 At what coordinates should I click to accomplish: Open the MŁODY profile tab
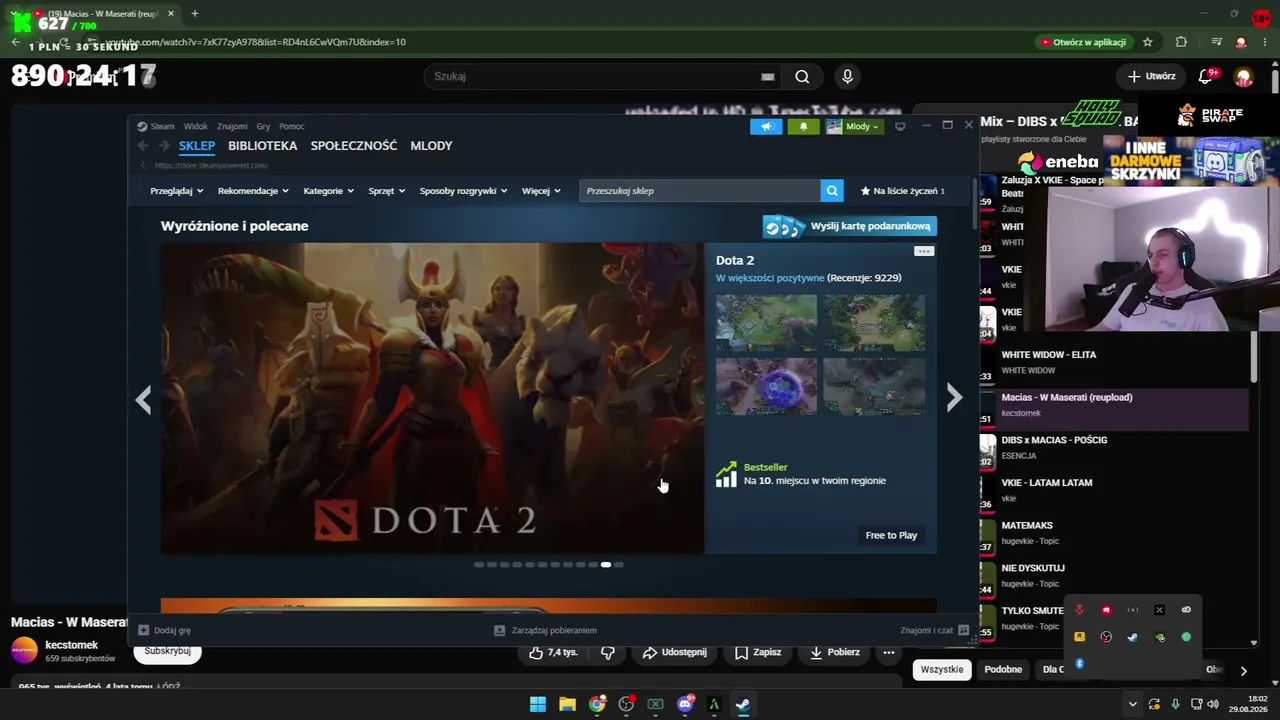[431, 146]
